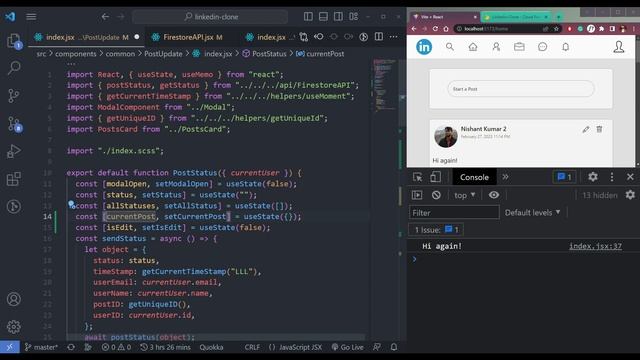Image resolution: width=640 pixels, height=360 pixels.
Task: Click the go-to-previous-change arrow icon in editor toolbar
Action: (319, 37)
